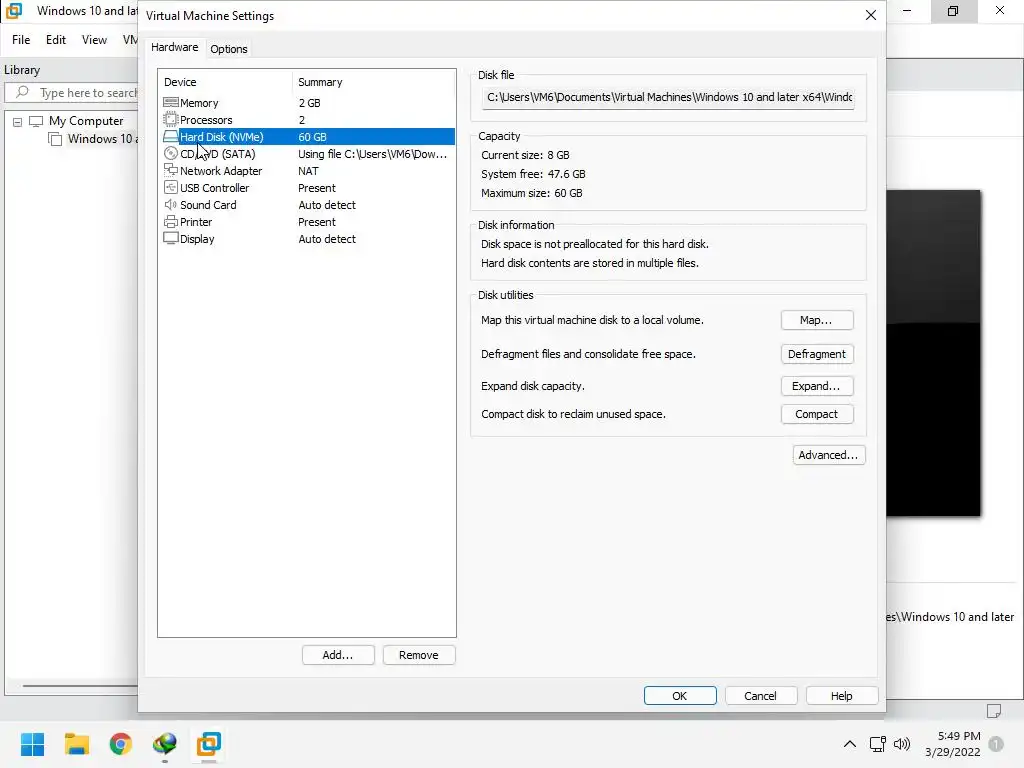Select the Network Adapter icon
Screen dimensions: 1024x768
click(170, 170)
